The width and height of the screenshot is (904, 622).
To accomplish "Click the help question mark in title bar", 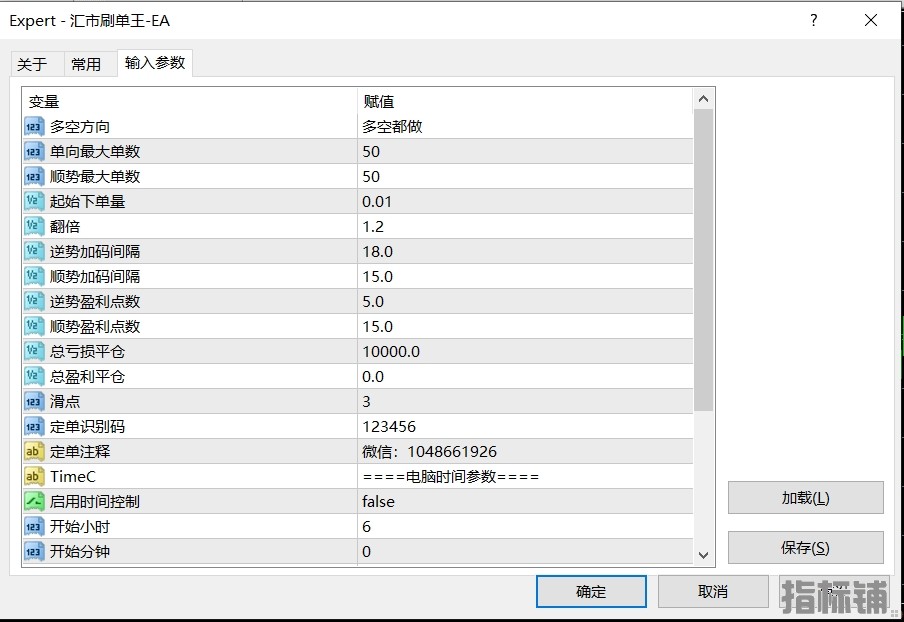I will (x=813, y=20).
